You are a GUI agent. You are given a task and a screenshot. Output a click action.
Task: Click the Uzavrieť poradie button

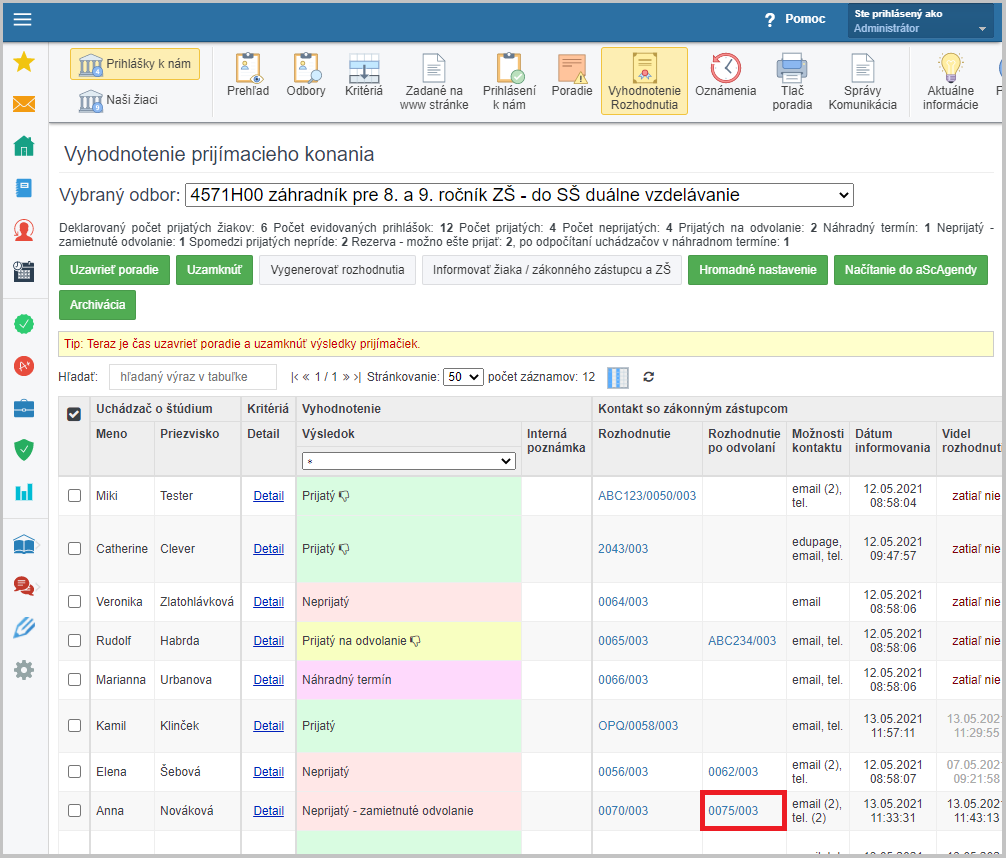pyautogui.click(x=114, y=270)
